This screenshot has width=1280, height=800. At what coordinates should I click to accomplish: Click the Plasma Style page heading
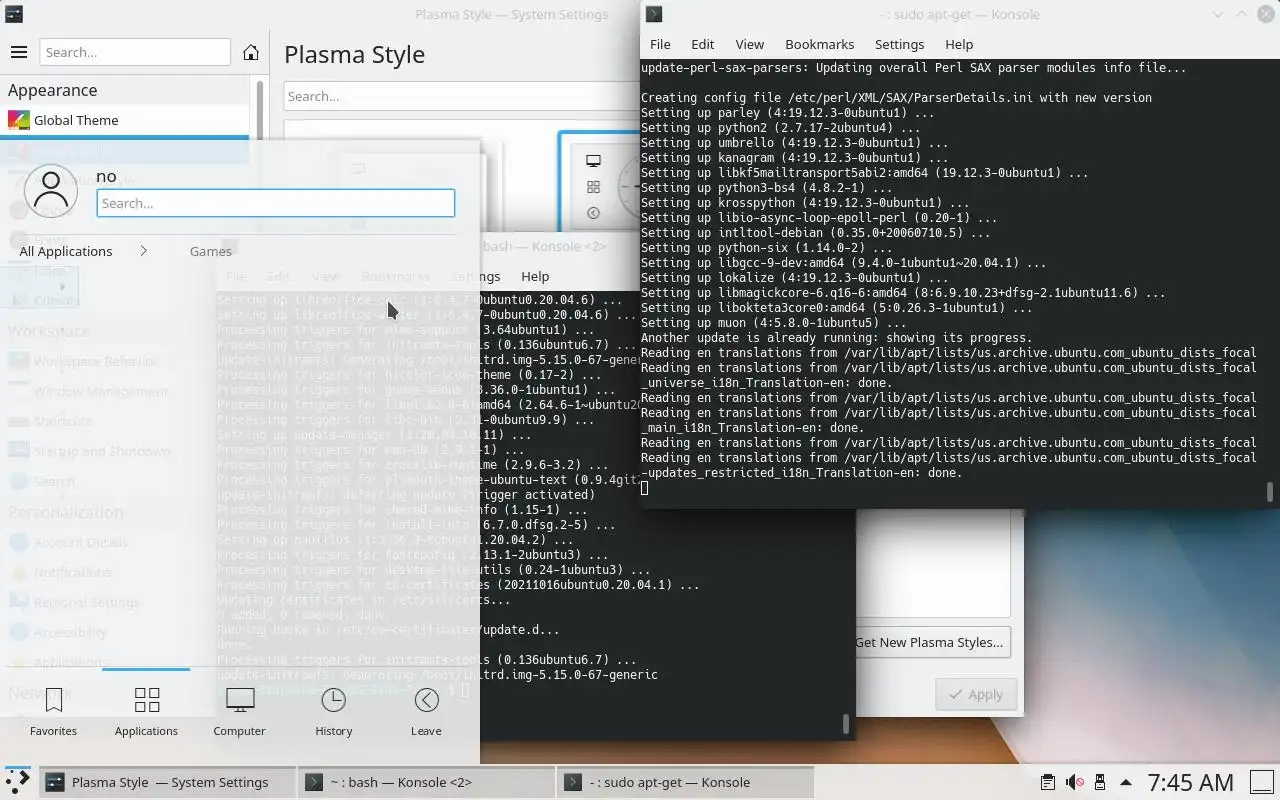tap(354, 54)
